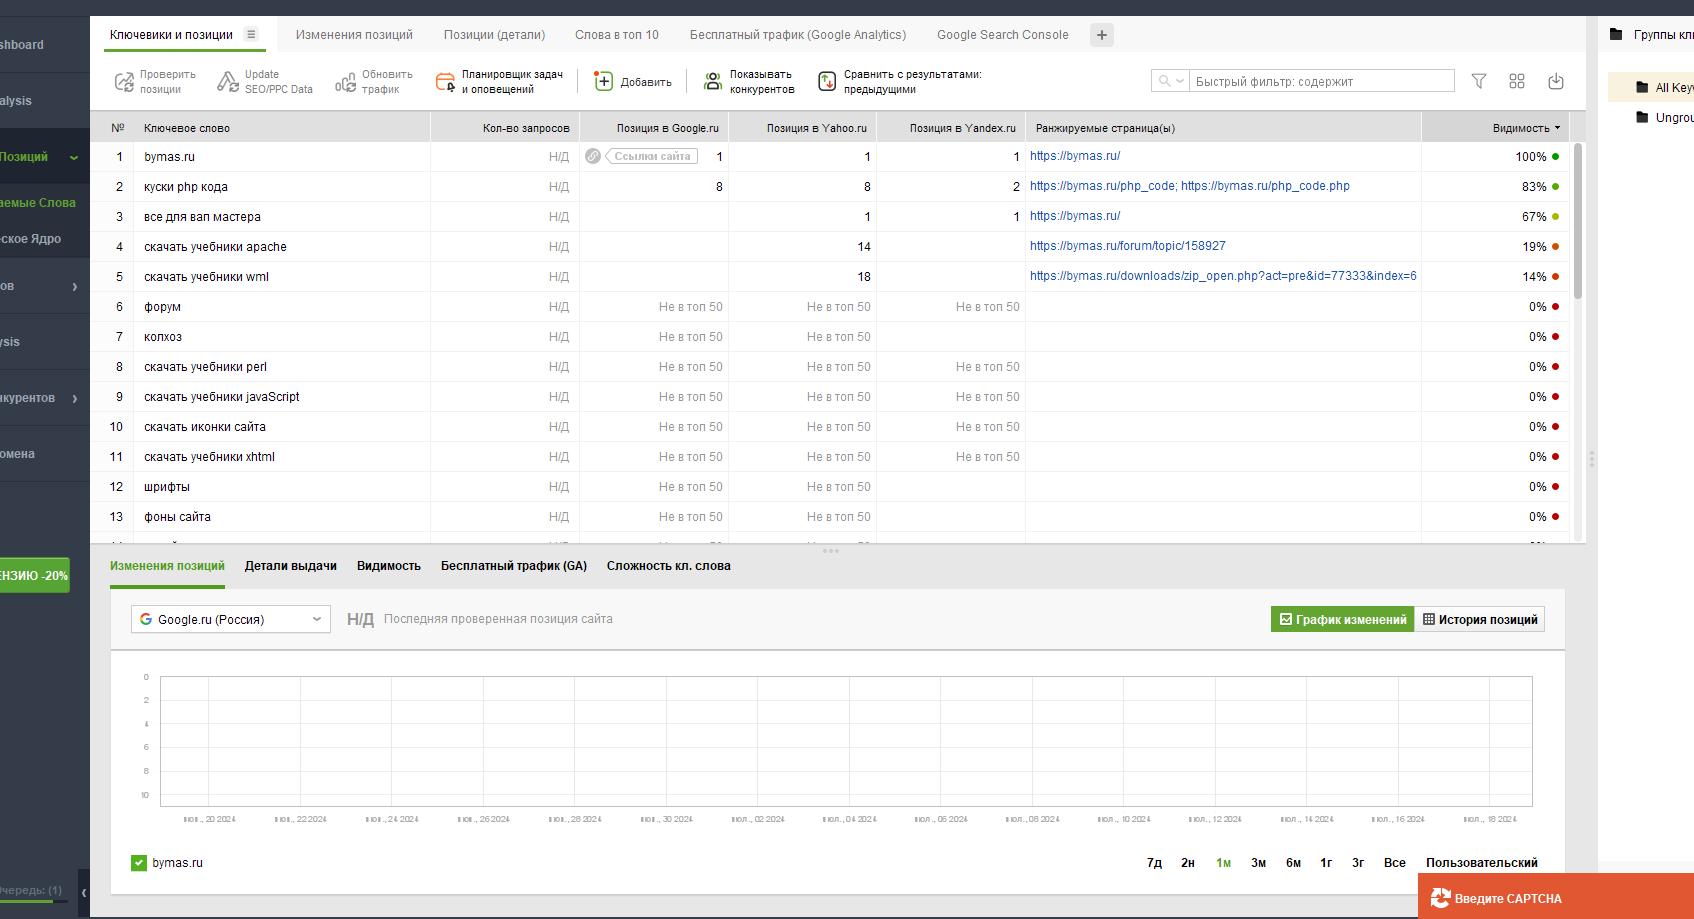The width and height of the screenshot is (1694, 919).
Task: Click in the quick filter input field
Action: point(1321,81)
